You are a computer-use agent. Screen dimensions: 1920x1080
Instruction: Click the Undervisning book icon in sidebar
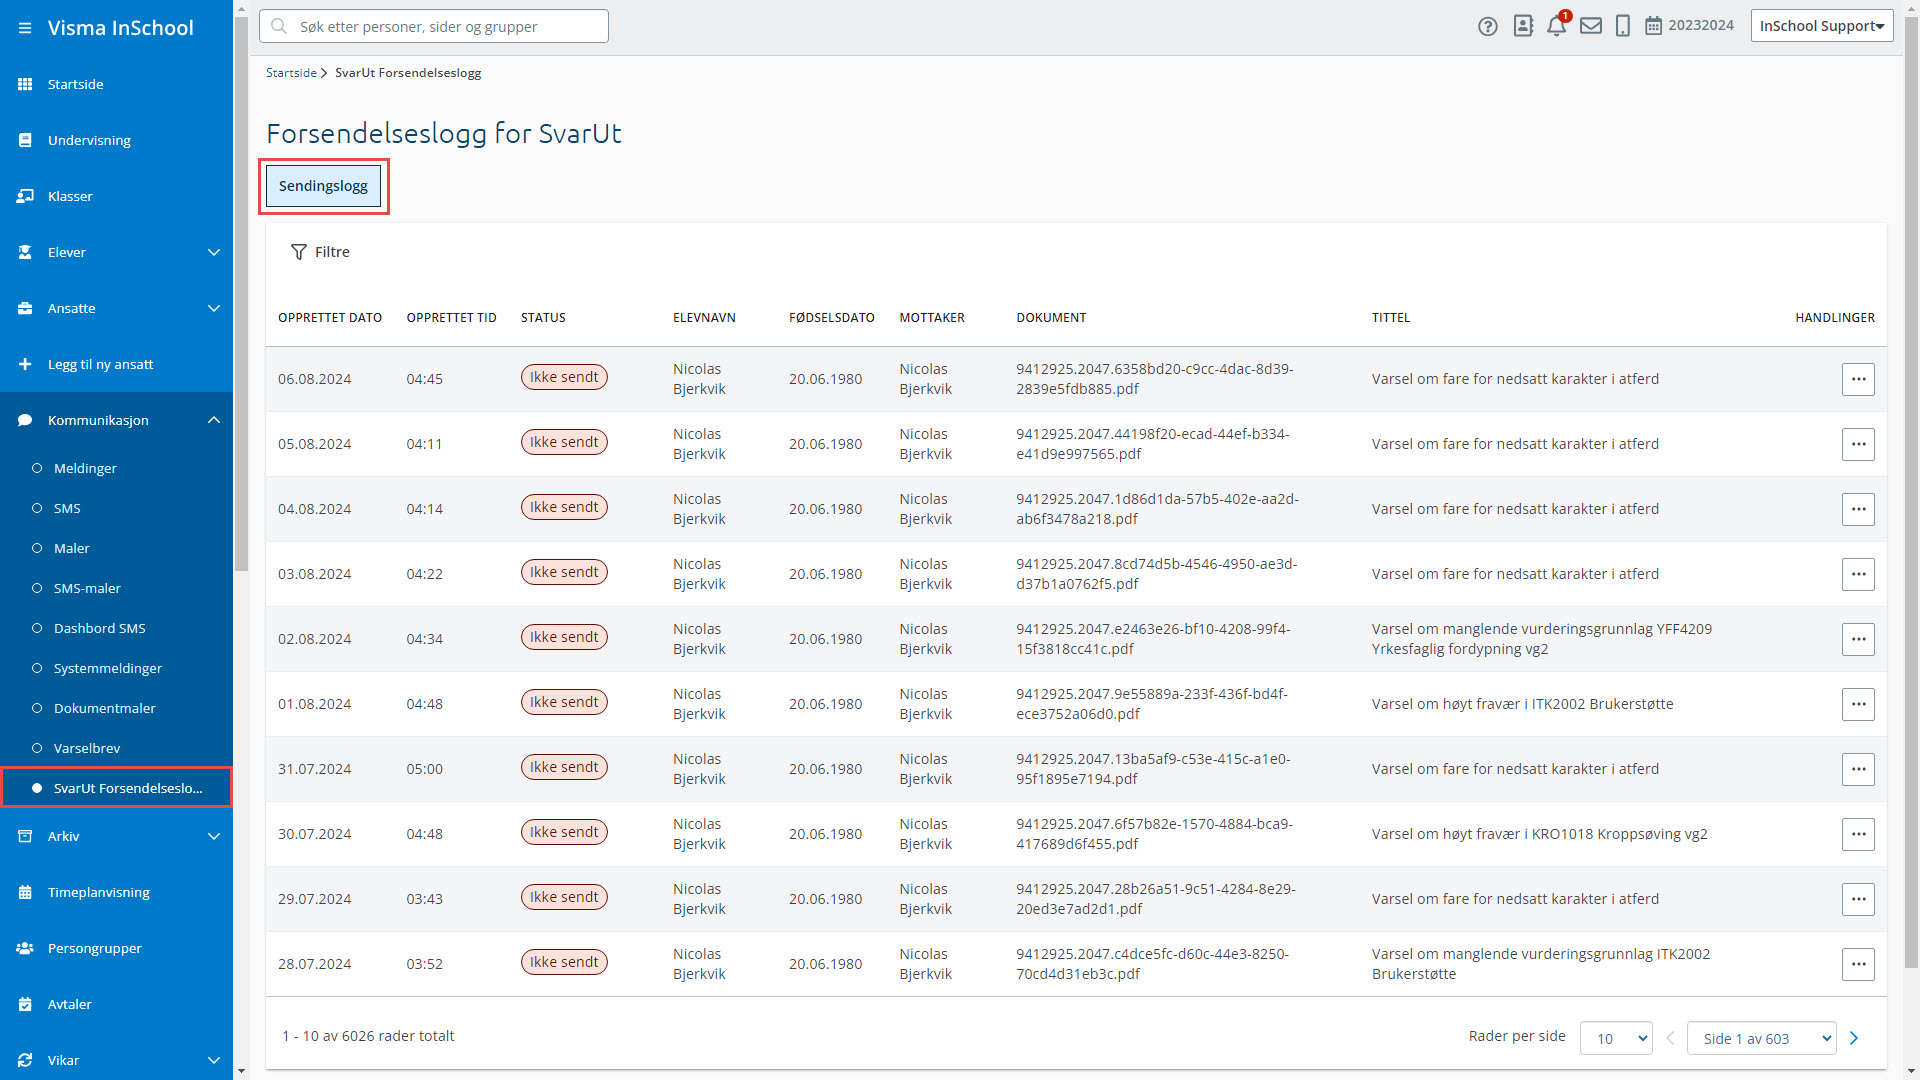click(x=25, y=140)
